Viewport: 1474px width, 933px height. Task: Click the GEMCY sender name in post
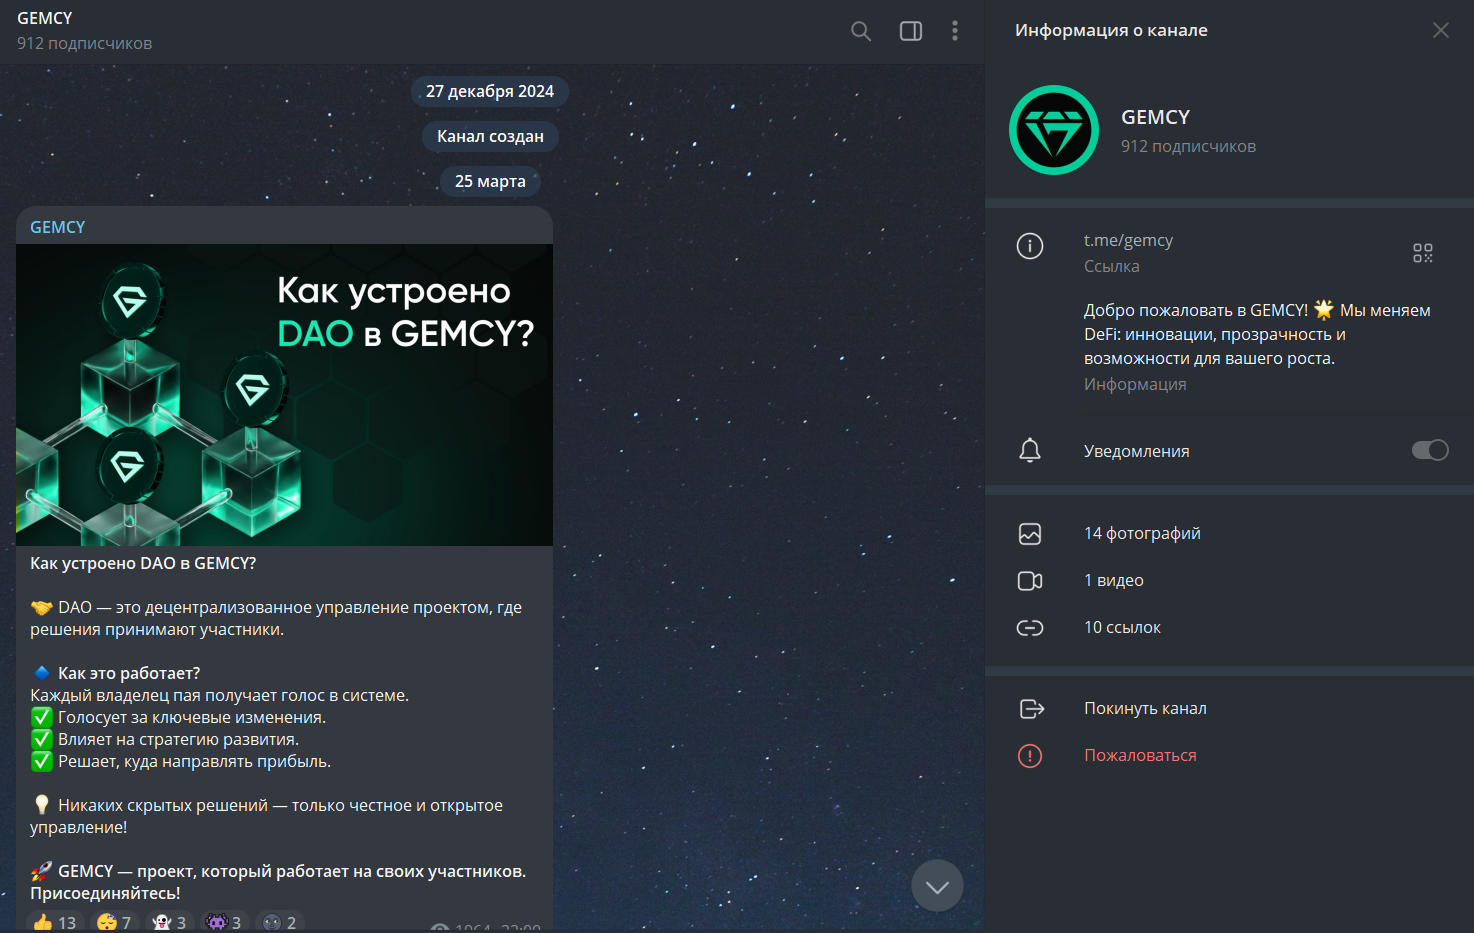pyautogui.click(x=58, y=227)
